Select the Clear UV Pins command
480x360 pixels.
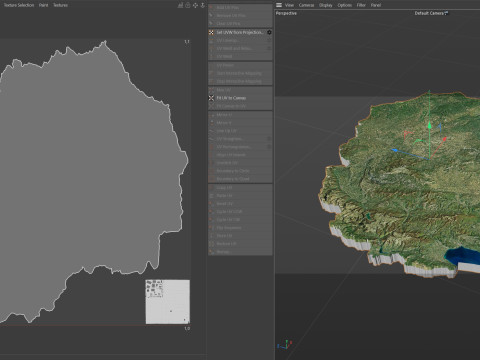pyautogui.click(x=240, y=24)
